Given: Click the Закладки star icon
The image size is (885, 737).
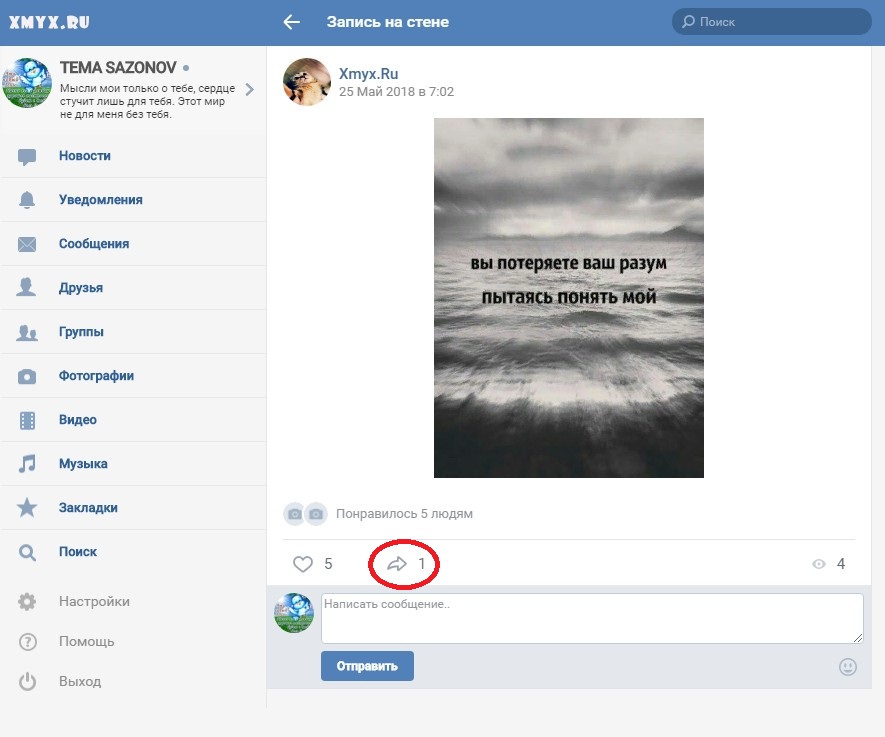Looking at the screenshot, I should click(27, 508).
